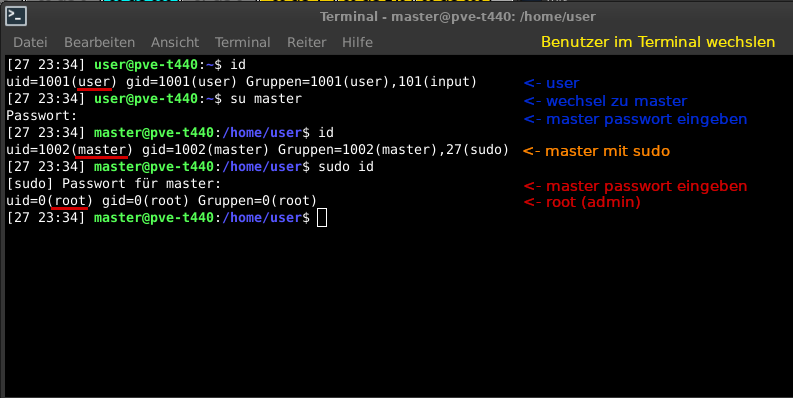Click the underlined 'root' in uid output
This screenshot has height=398, width=793.
point(70,201)
